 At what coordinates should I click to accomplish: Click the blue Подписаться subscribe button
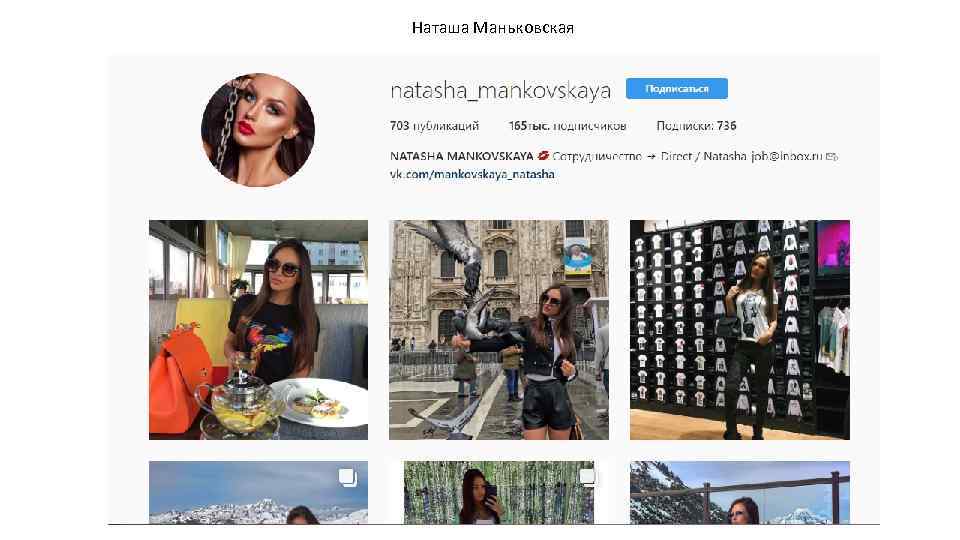point(677,89)
